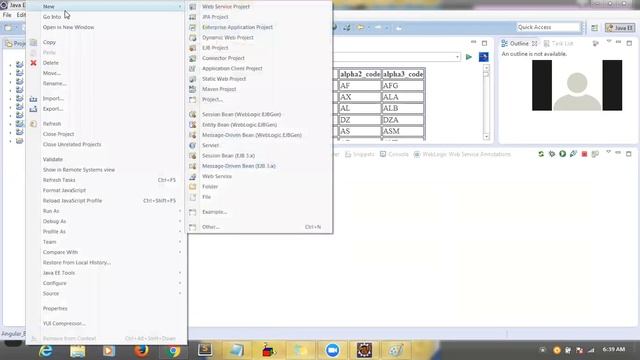The image size is (640, 360).
Task: Choose Close Unrelated Projects
Action: pos(72,144)
